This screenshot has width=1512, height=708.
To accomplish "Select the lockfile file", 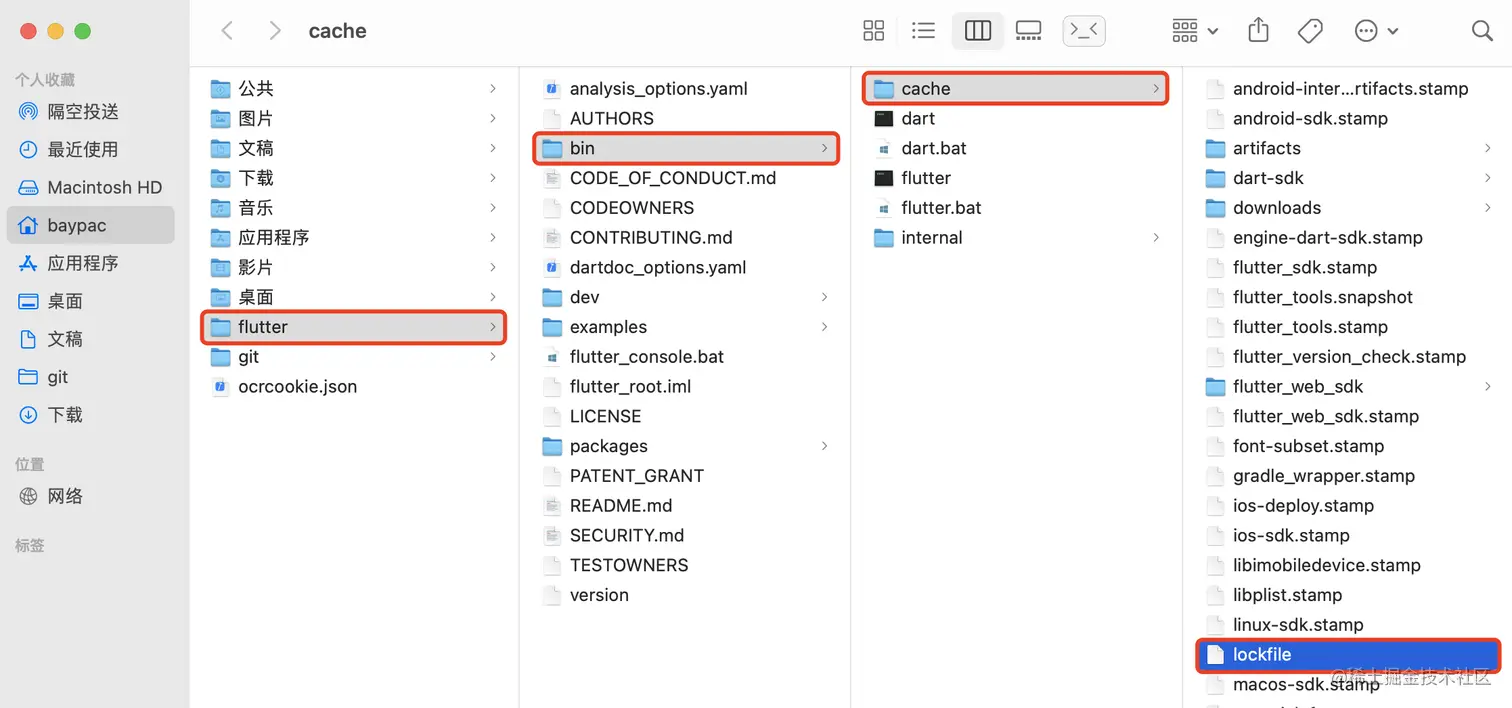I will click(1262, 655).
